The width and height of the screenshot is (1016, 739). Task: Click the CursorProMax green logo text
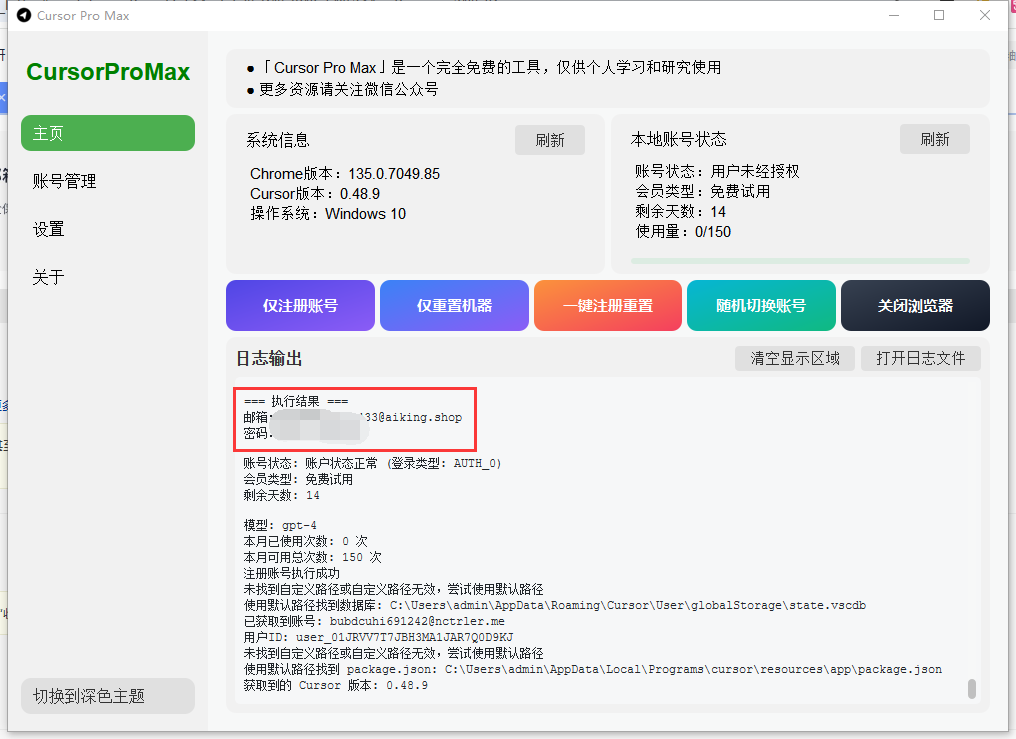point(108,72)
